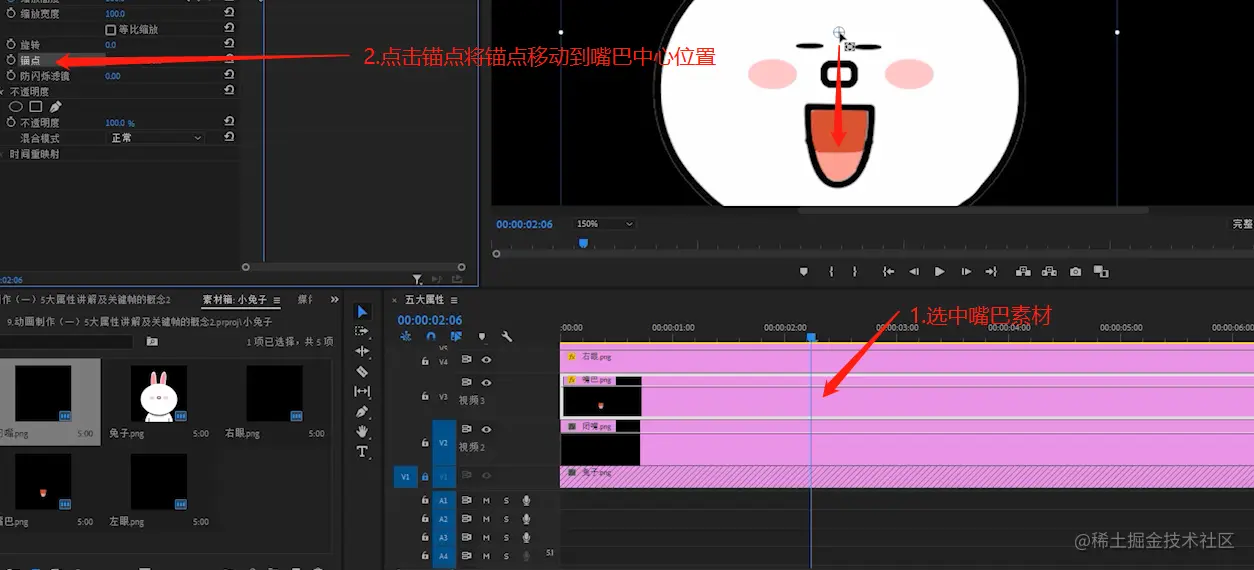The height and width of the screenshot is (570, 1254).
Task: Toggle 等比缩放 uniform scale checkbox
Action: click(110, 30)
